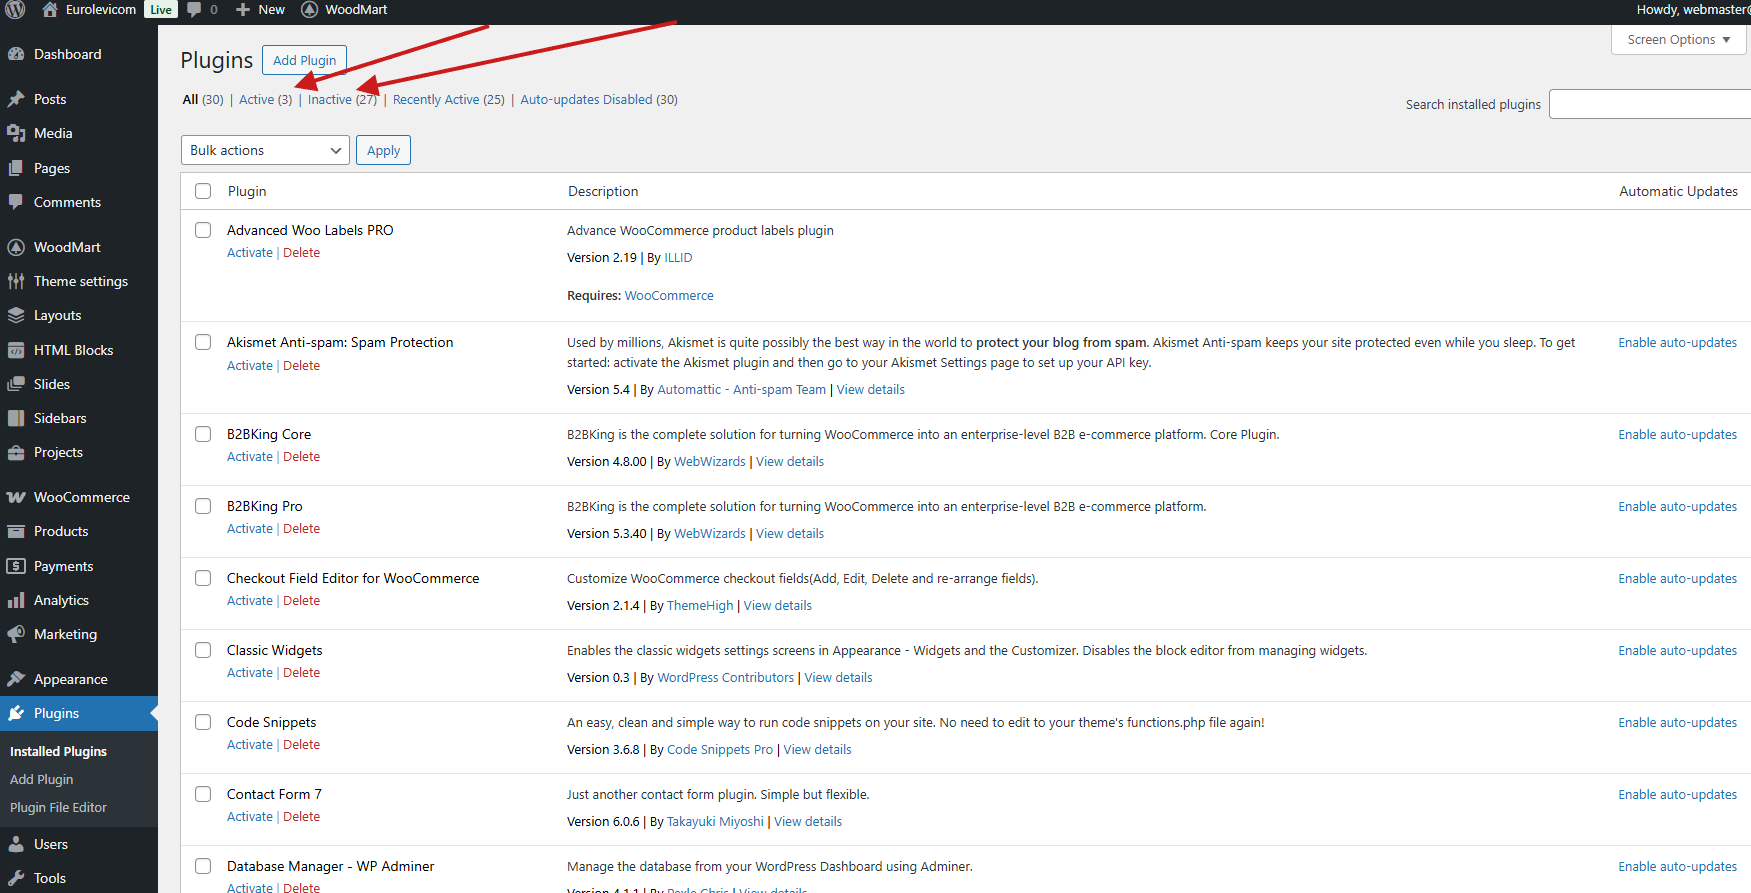This screenshot has width=1751, height=893.
Task: Click the HTML Blocks icon
Action: [x=16, y=350]
